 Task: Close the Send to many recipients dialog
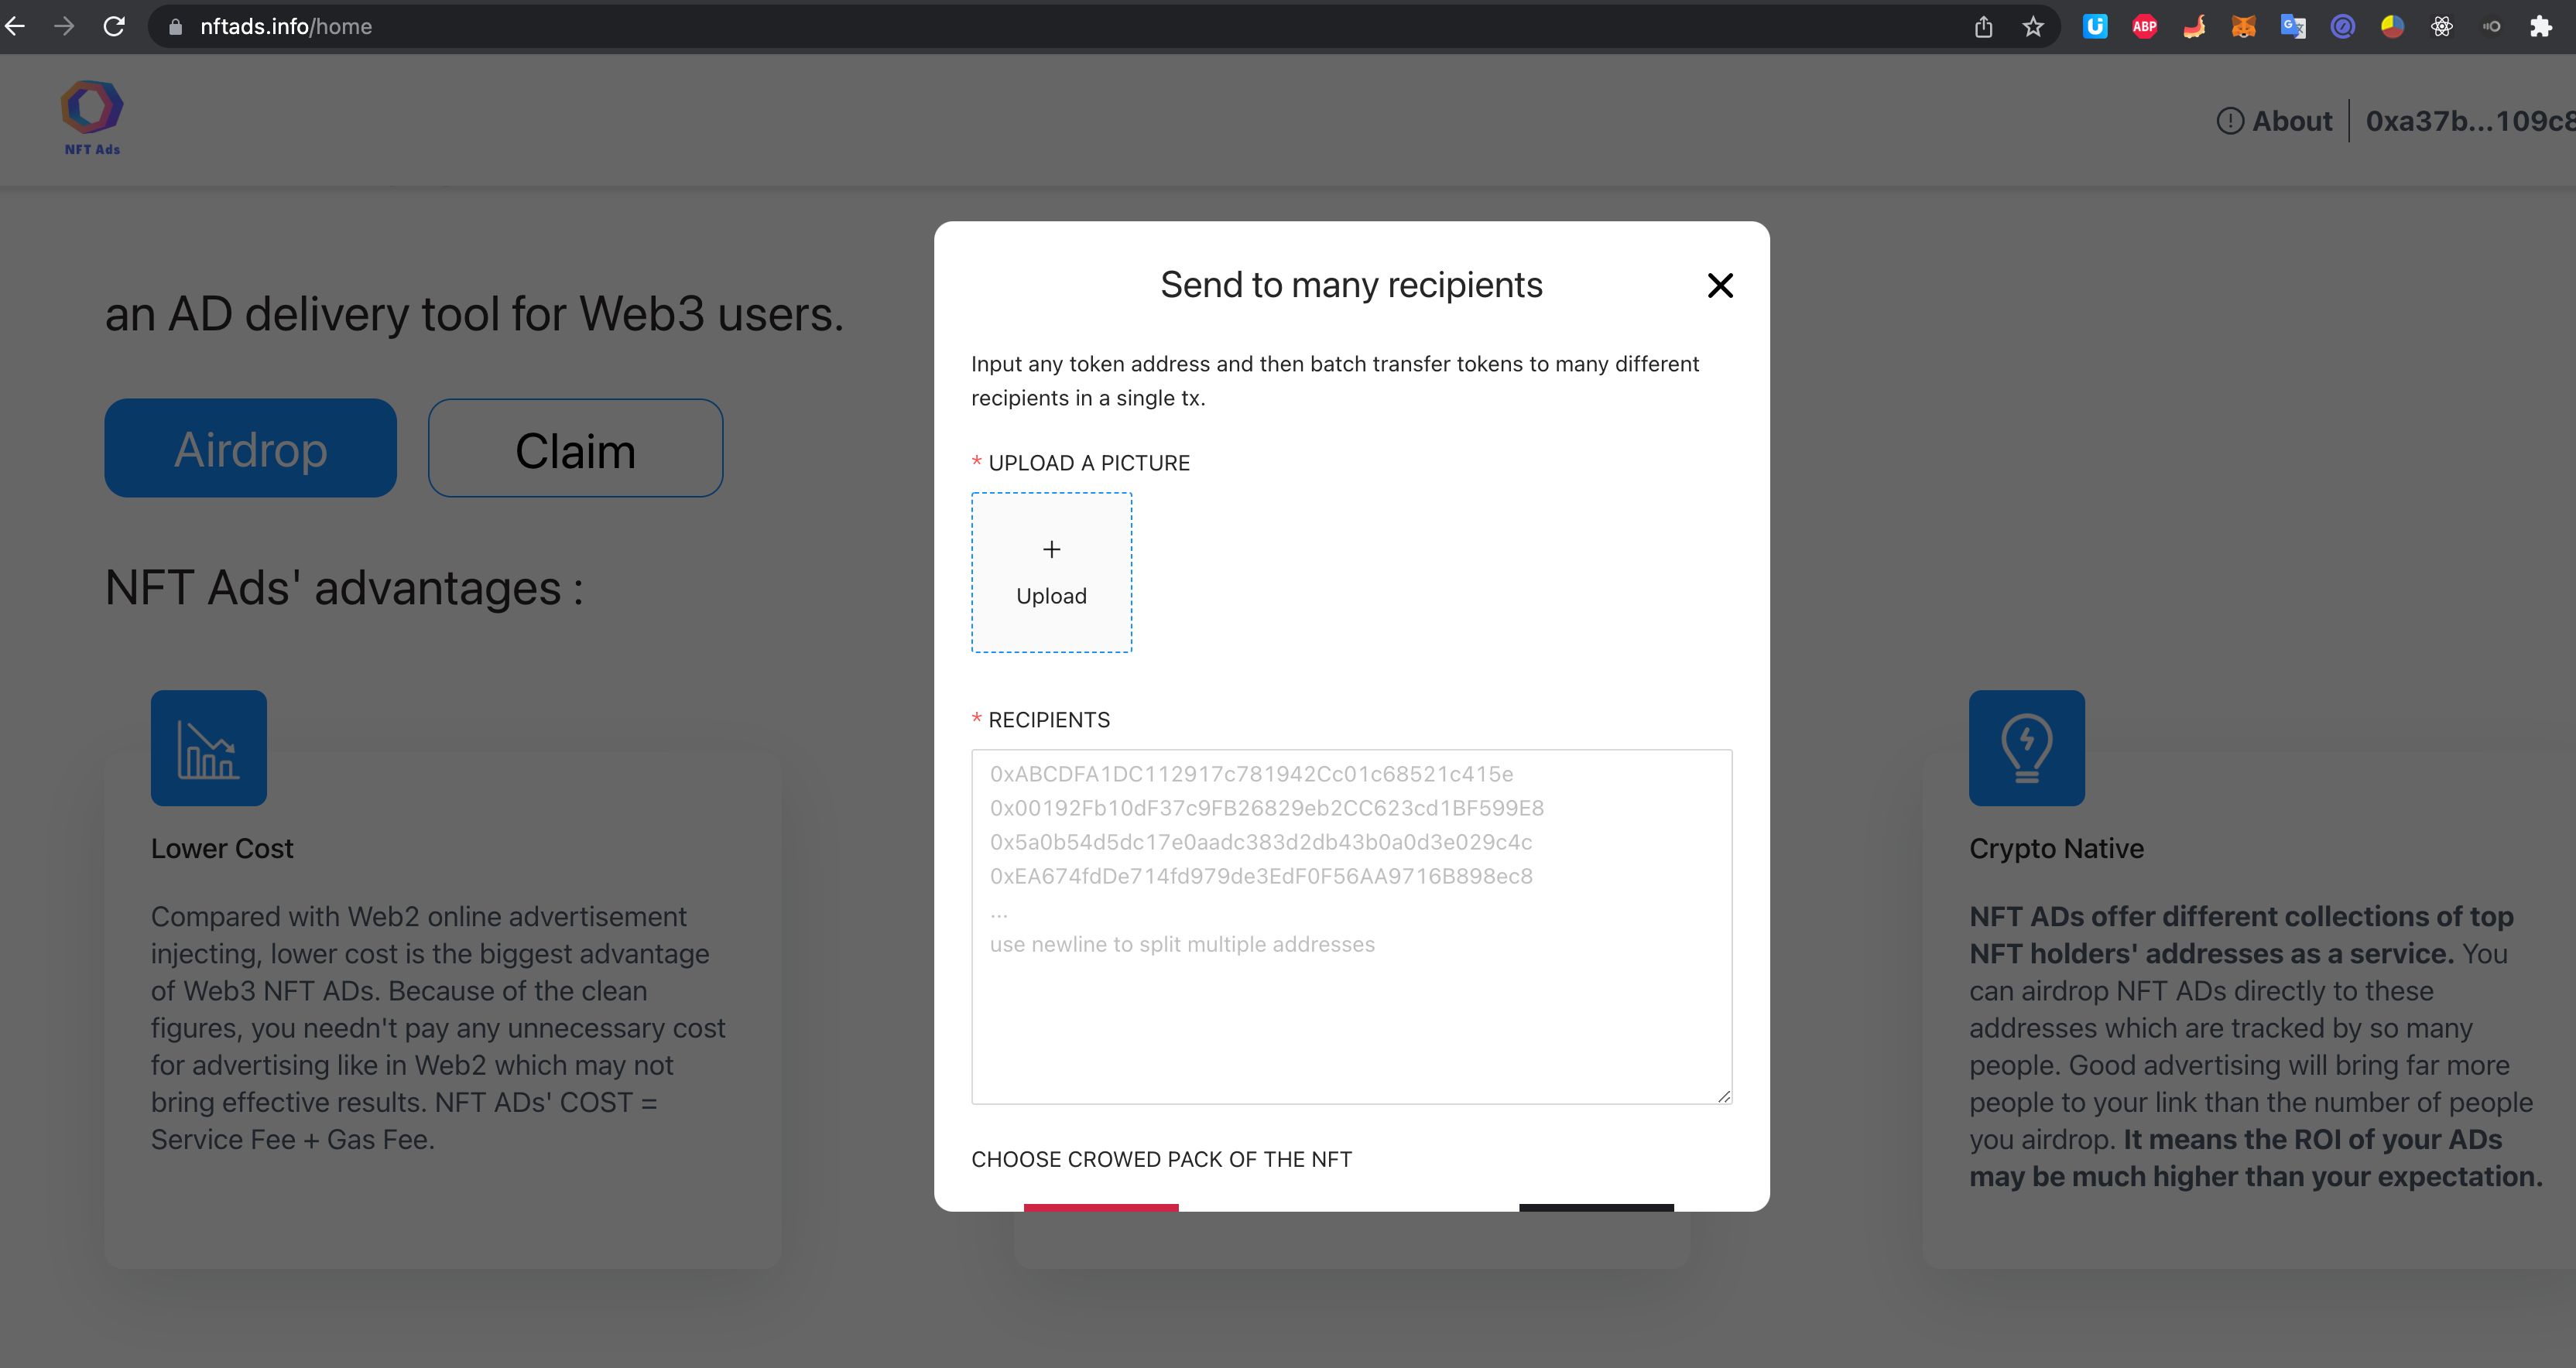(x=1719, y=285)
